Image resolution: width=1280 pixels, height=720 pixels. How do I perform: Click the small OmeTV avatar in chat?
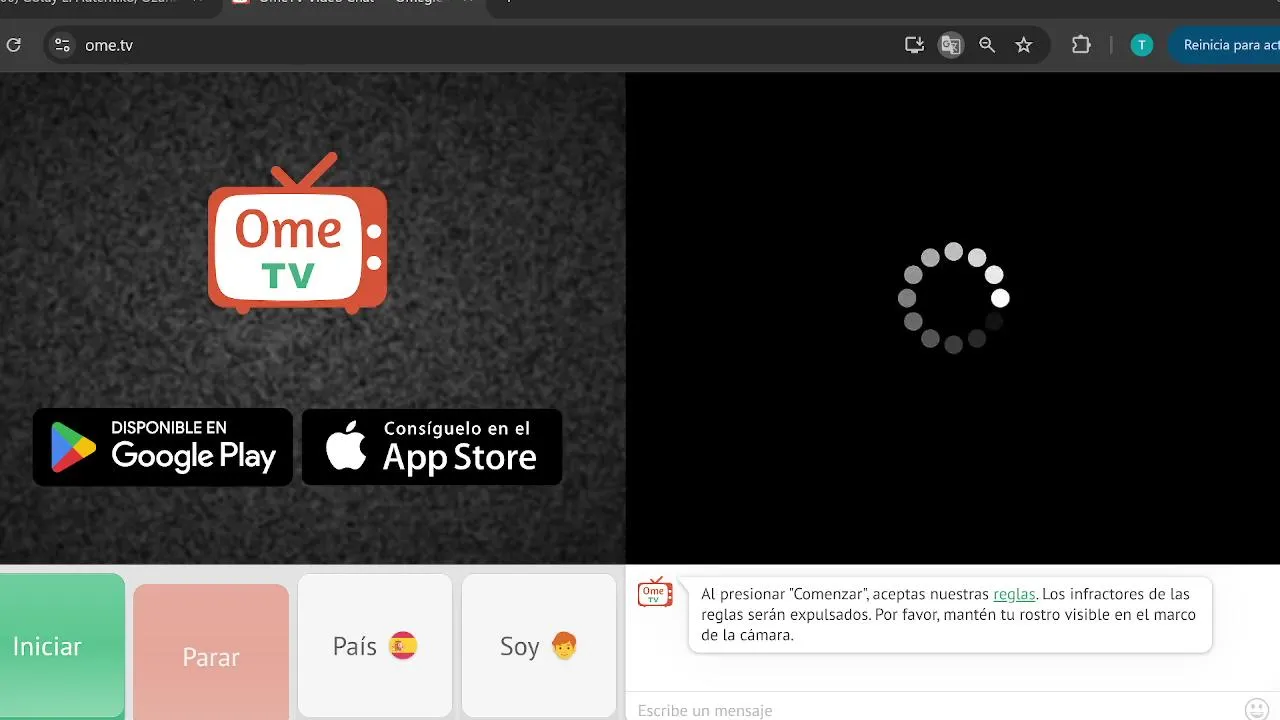pyautogui.click(x=655, y=592)
